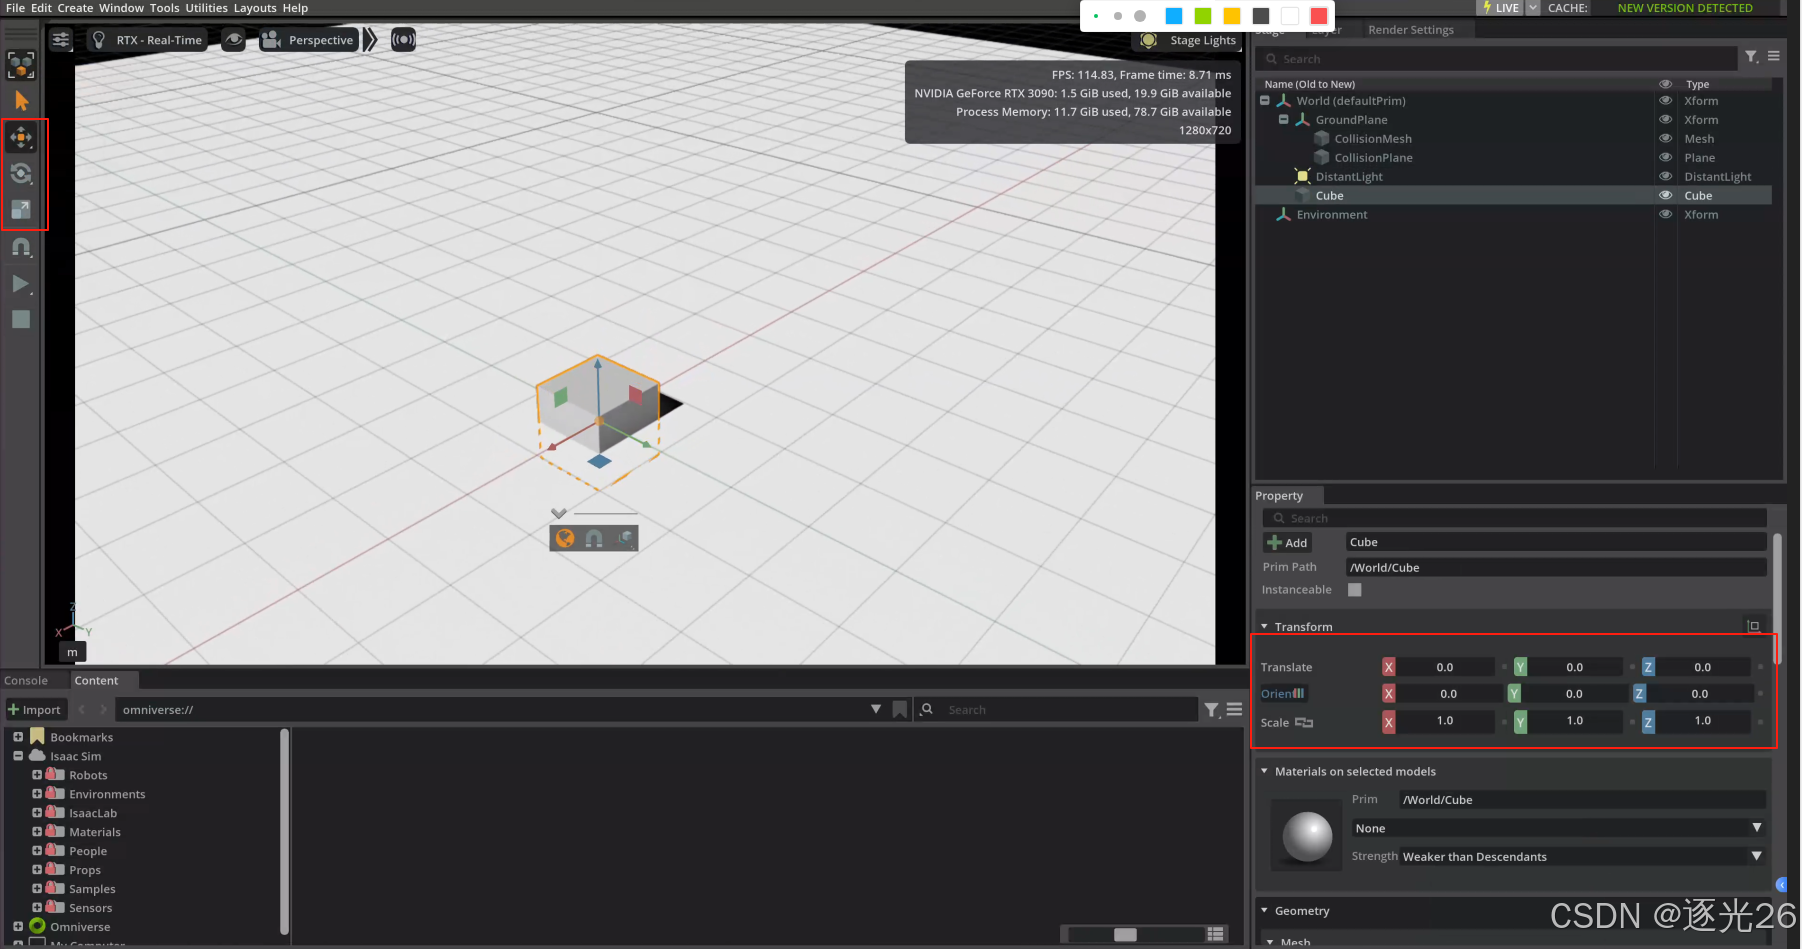Open the Create menu
The height and width of the screenshot is (949, 1802).
tap(75, 8)
